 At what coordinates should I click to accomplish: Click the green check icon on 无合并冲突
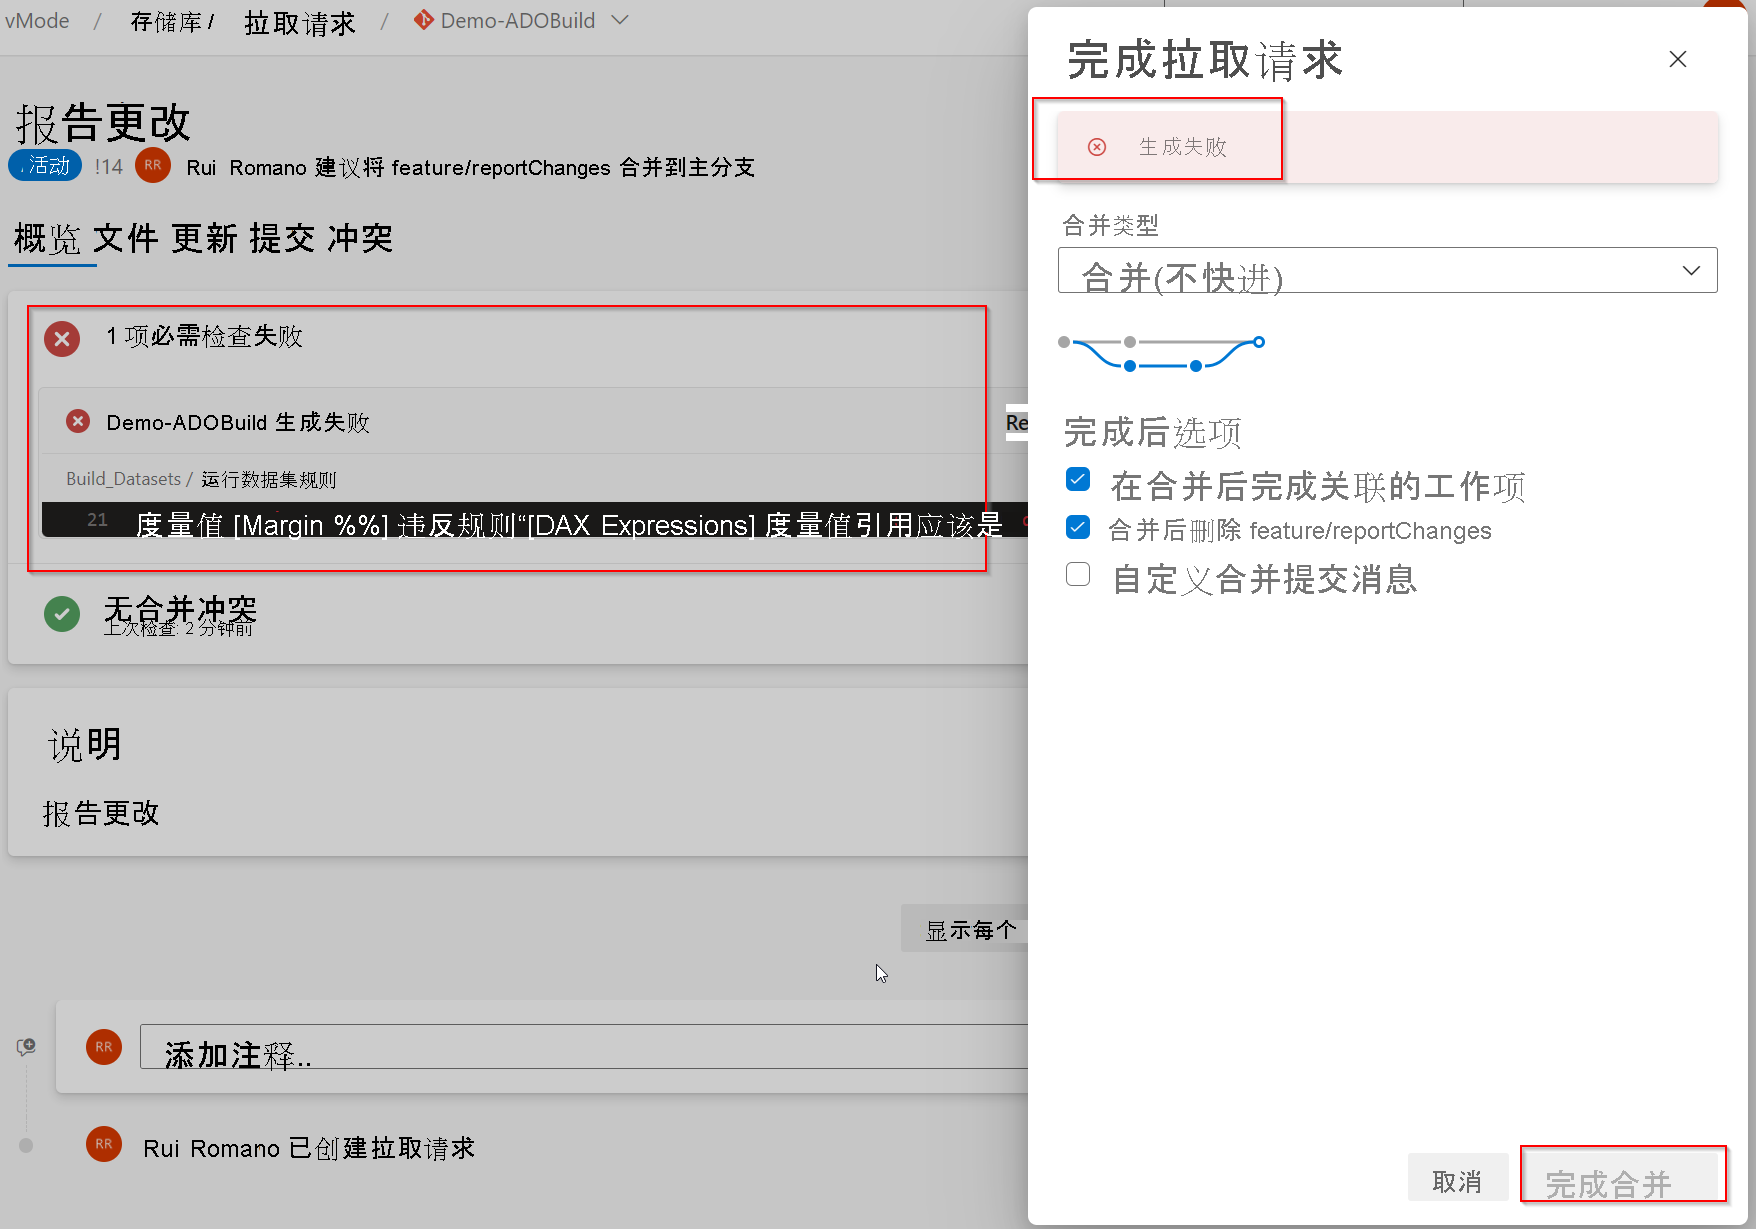click(61, 613)
